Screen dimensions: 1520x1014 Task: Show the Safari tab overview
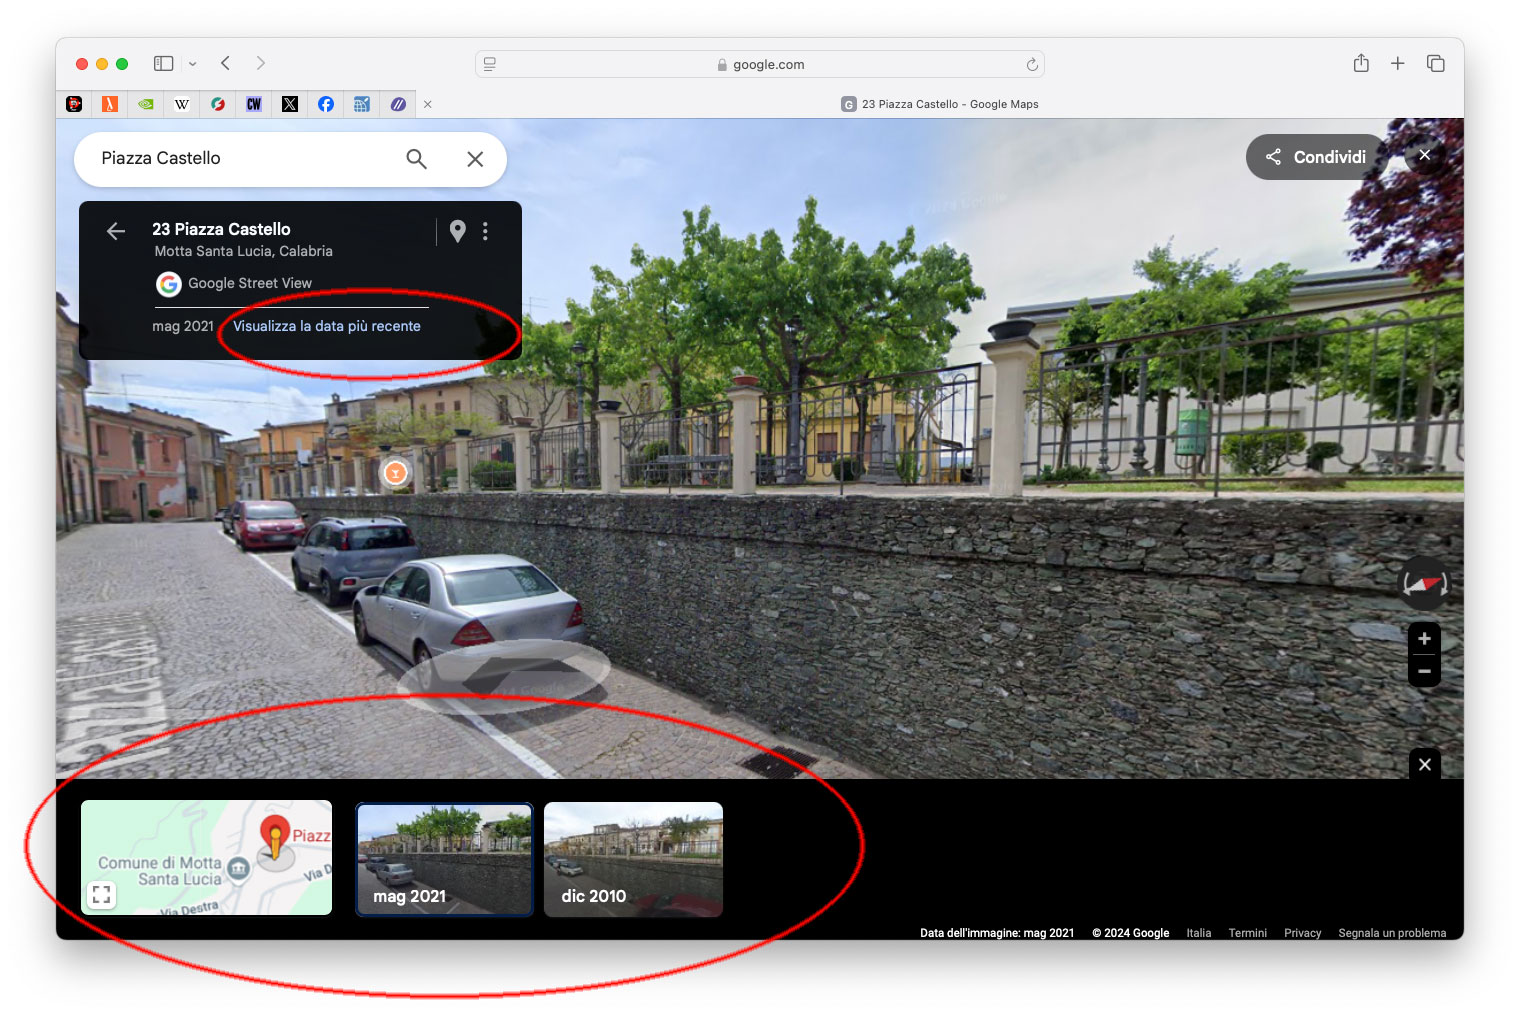[x=1436, y=63]
